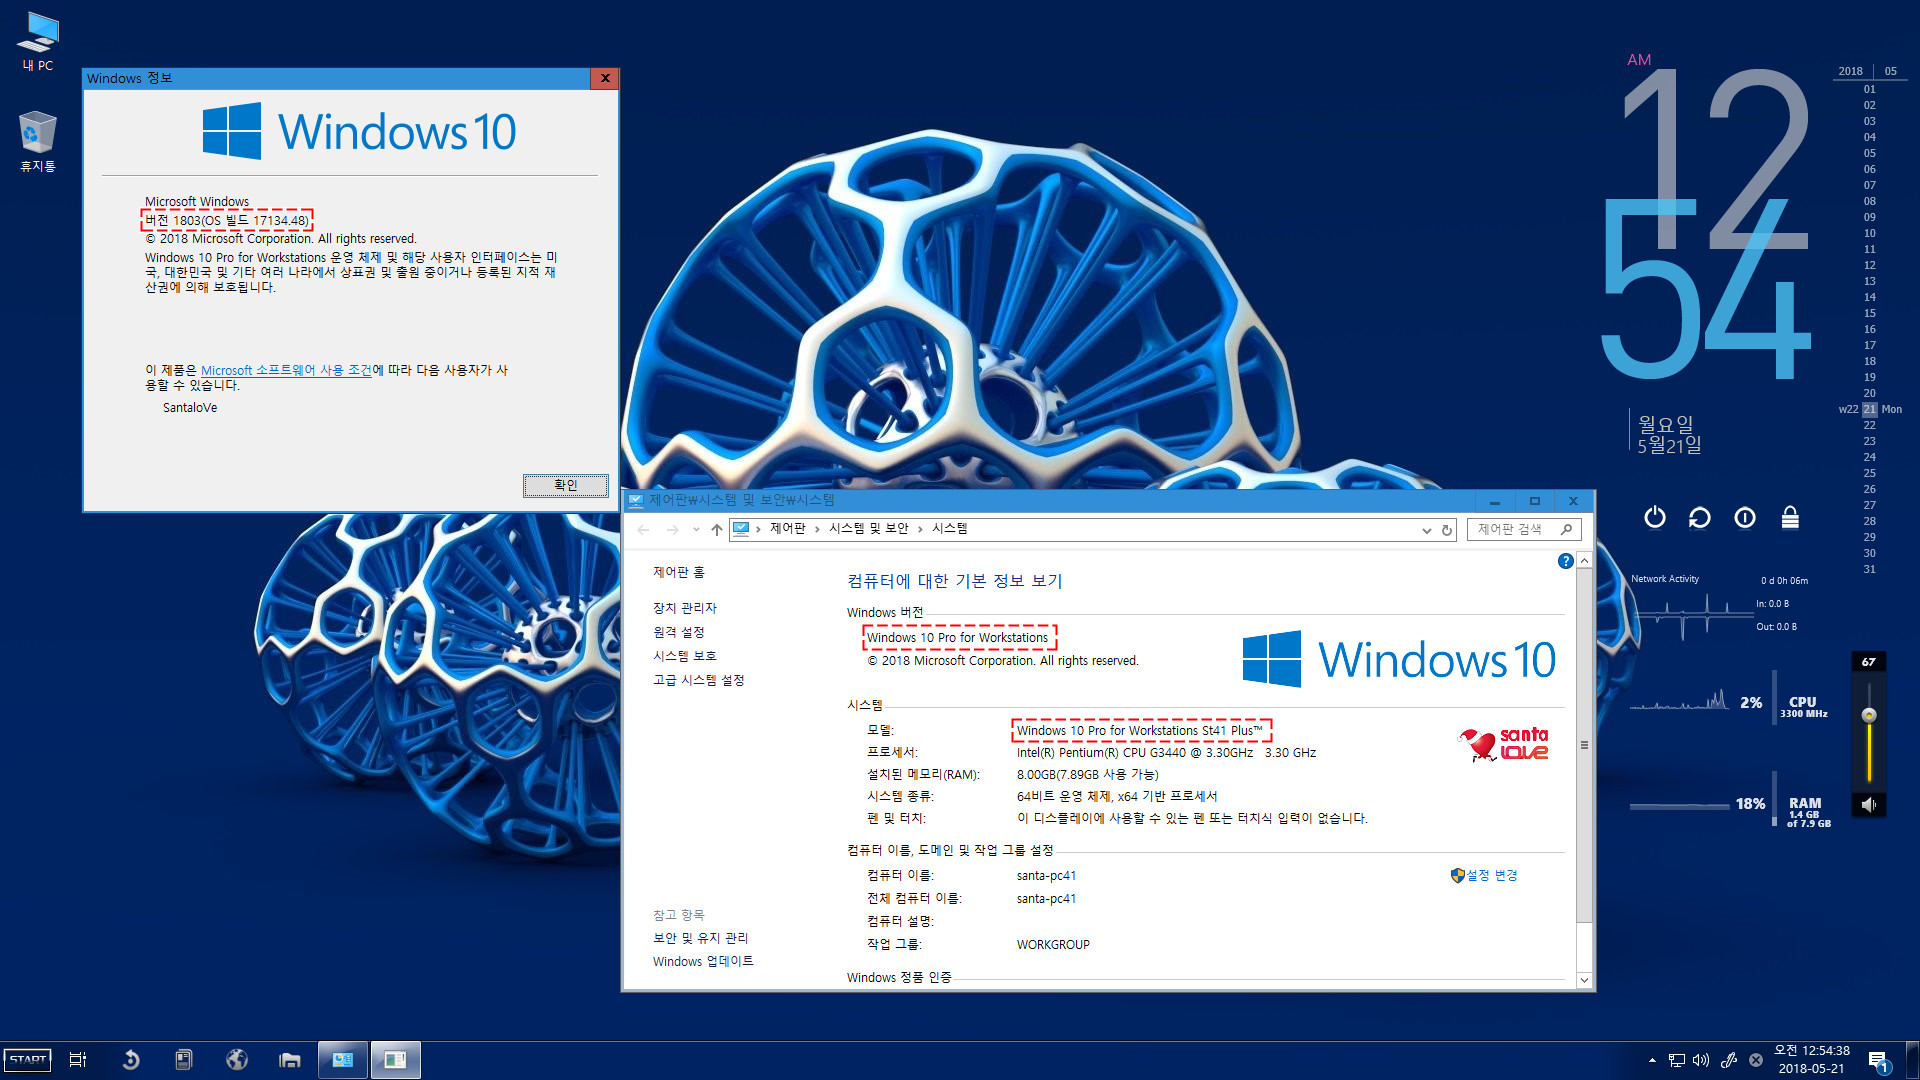
Task: Open 보안 및 유지 관리 link
Action: click(700, 938)
